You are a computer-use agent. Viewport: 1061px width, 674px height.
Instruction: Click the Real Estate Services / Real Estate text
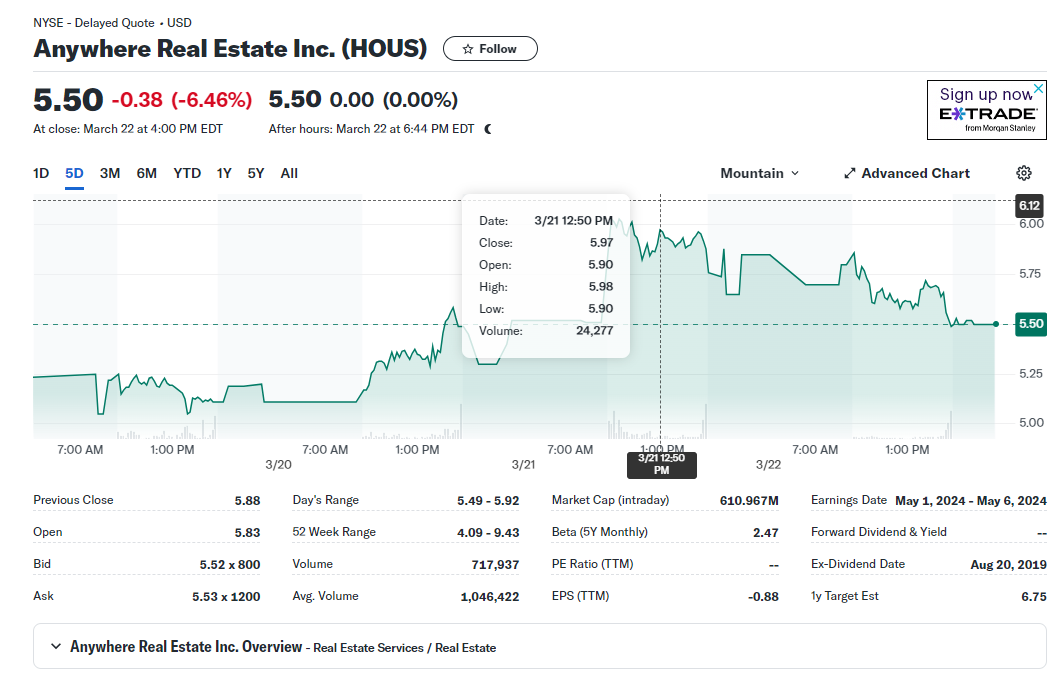click(405, 648)
